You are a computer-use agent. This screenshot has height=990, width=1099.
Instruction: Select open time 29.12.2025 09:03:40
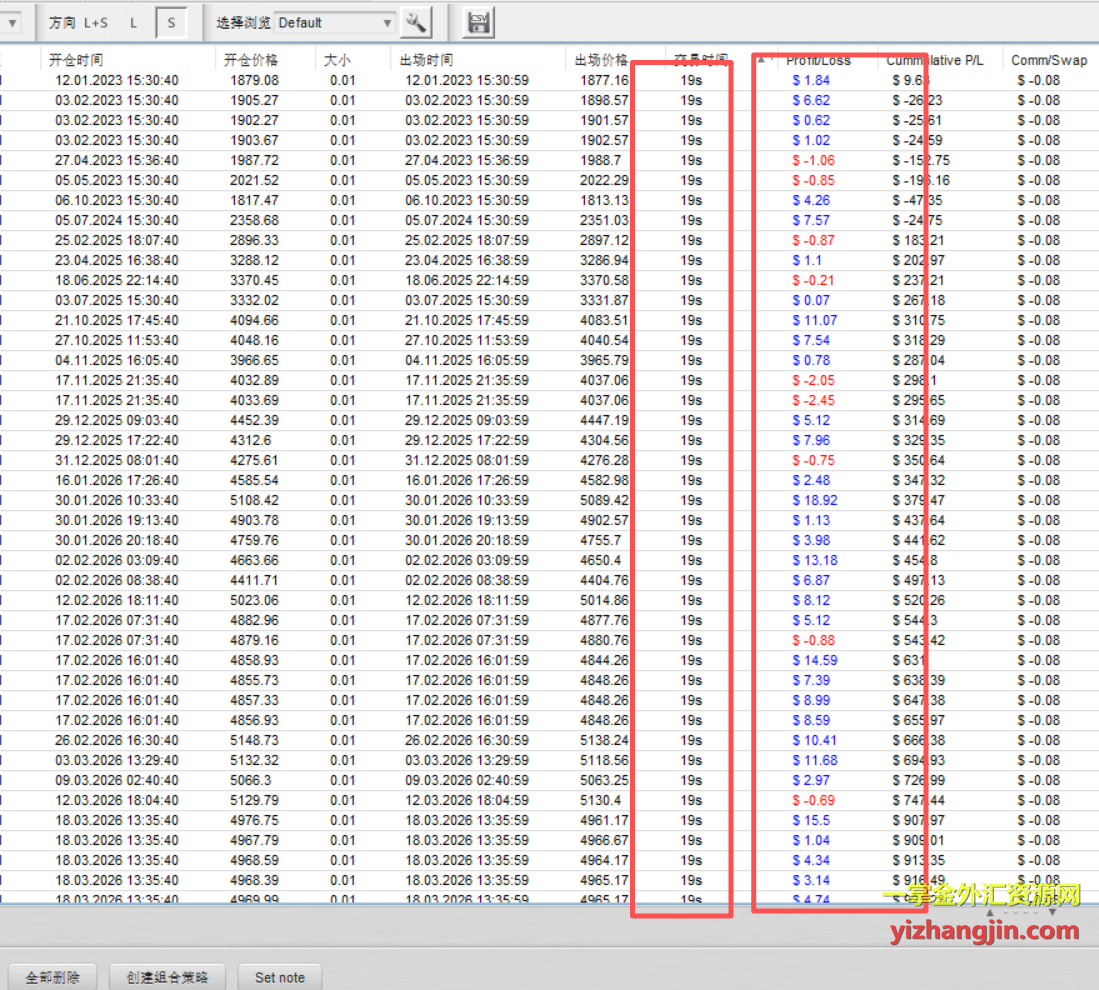coord(116,420)
